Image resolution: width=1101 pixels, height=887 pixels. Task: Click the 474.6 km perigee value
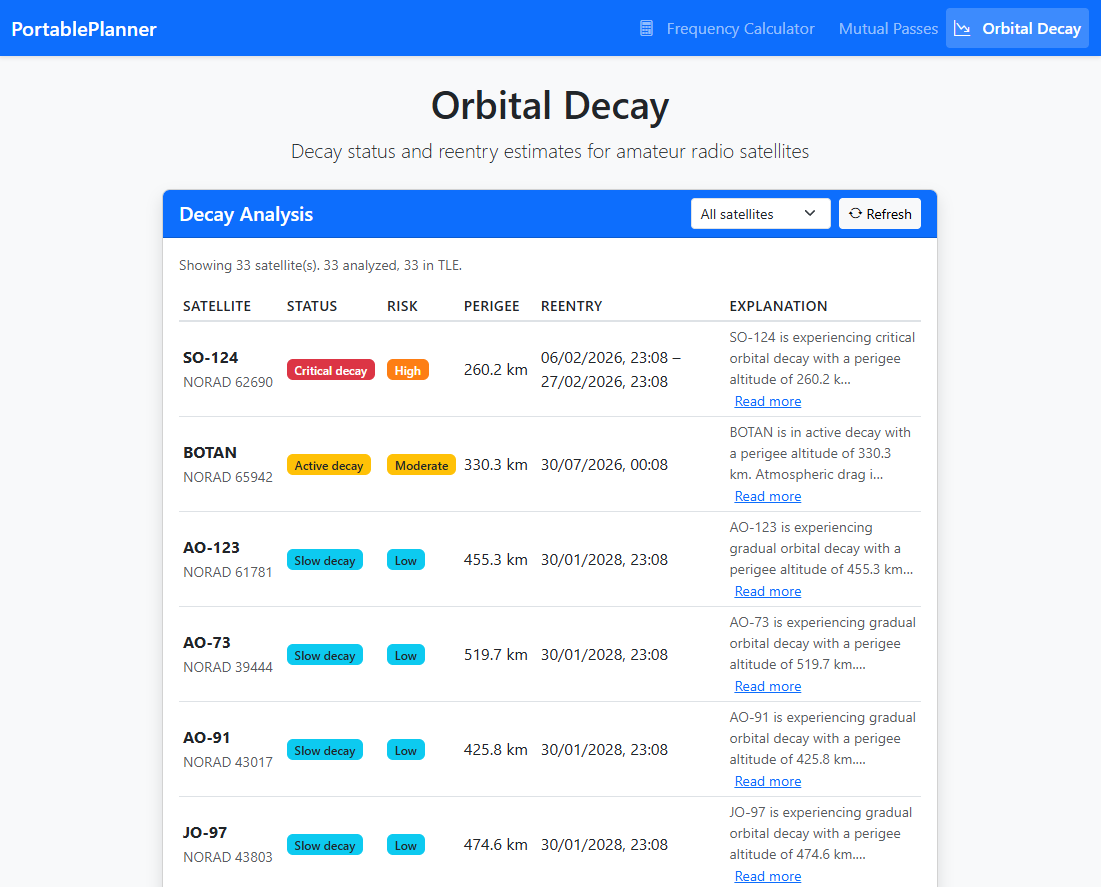click(495, 843)
